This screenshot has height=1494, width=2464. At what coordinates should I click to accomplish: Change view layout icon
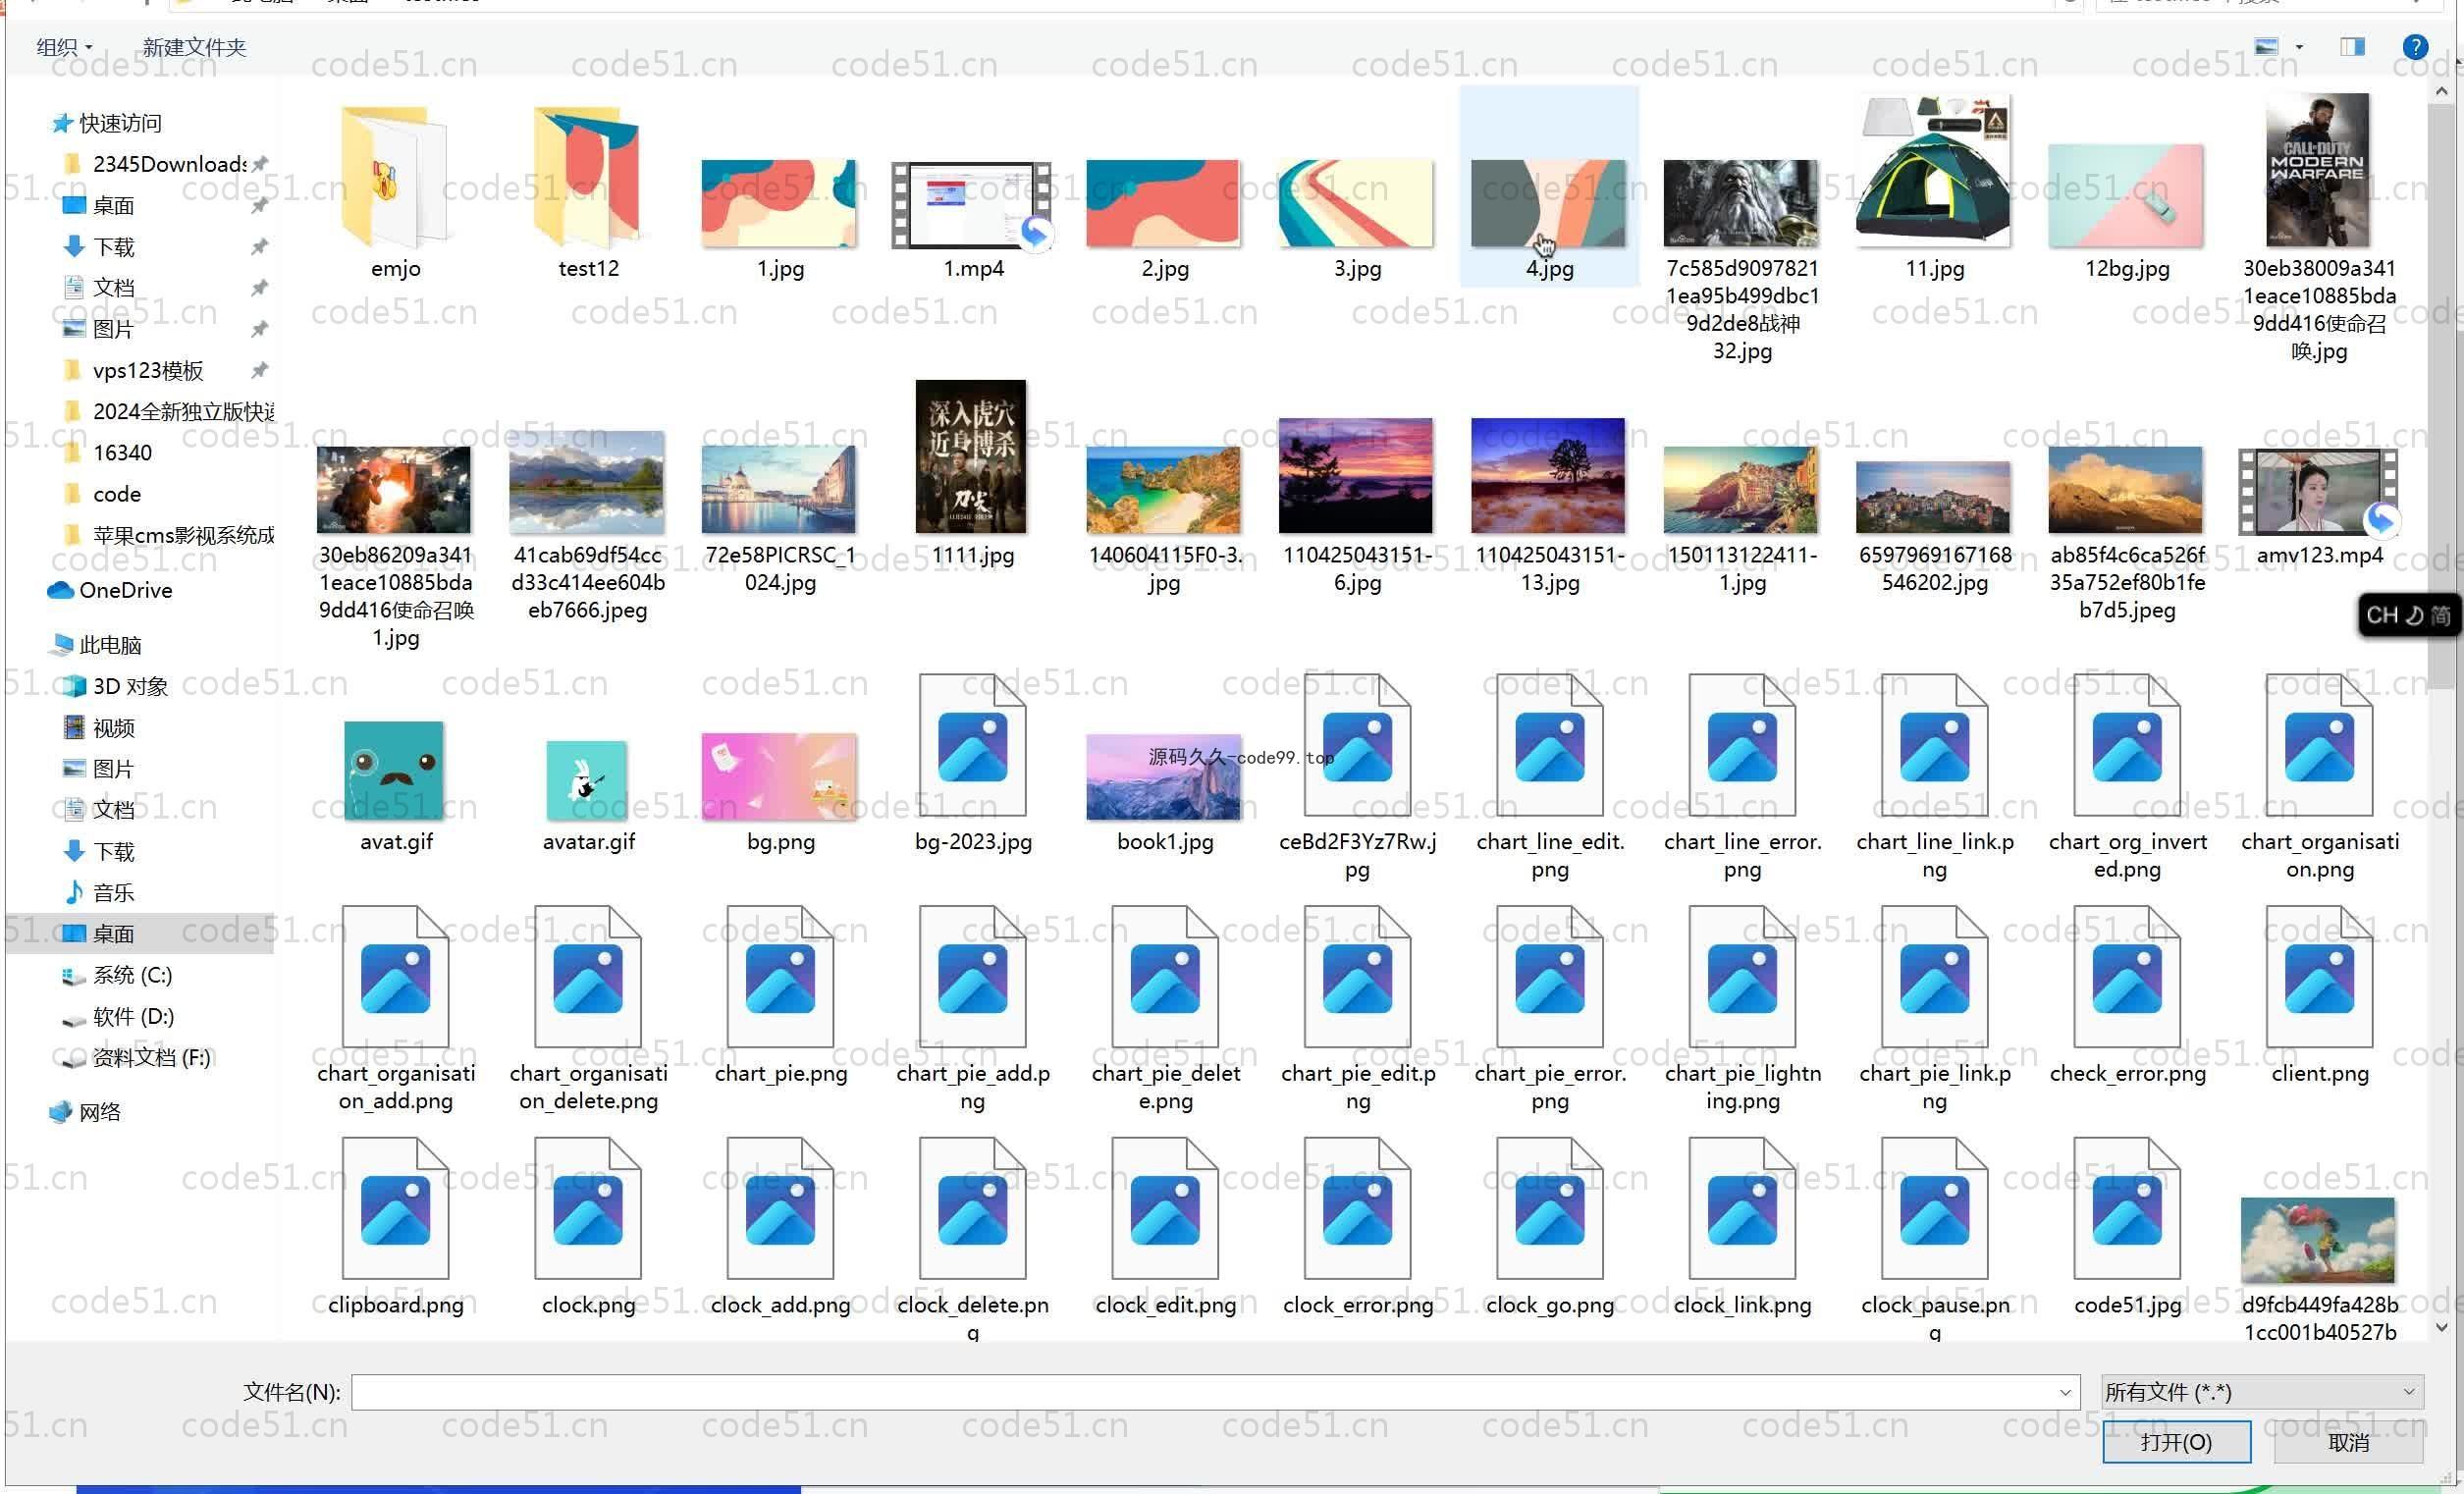tap(2266, 46)
